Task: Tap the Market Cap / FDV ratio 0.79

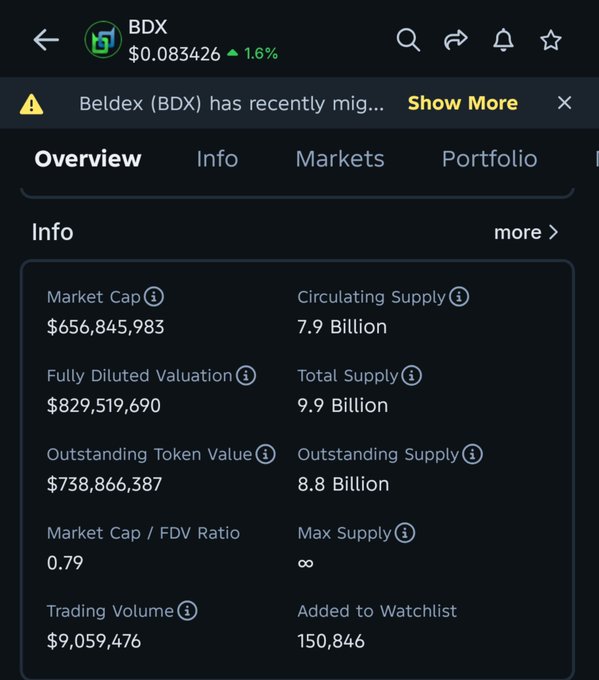Action: [x=65, y=563]
